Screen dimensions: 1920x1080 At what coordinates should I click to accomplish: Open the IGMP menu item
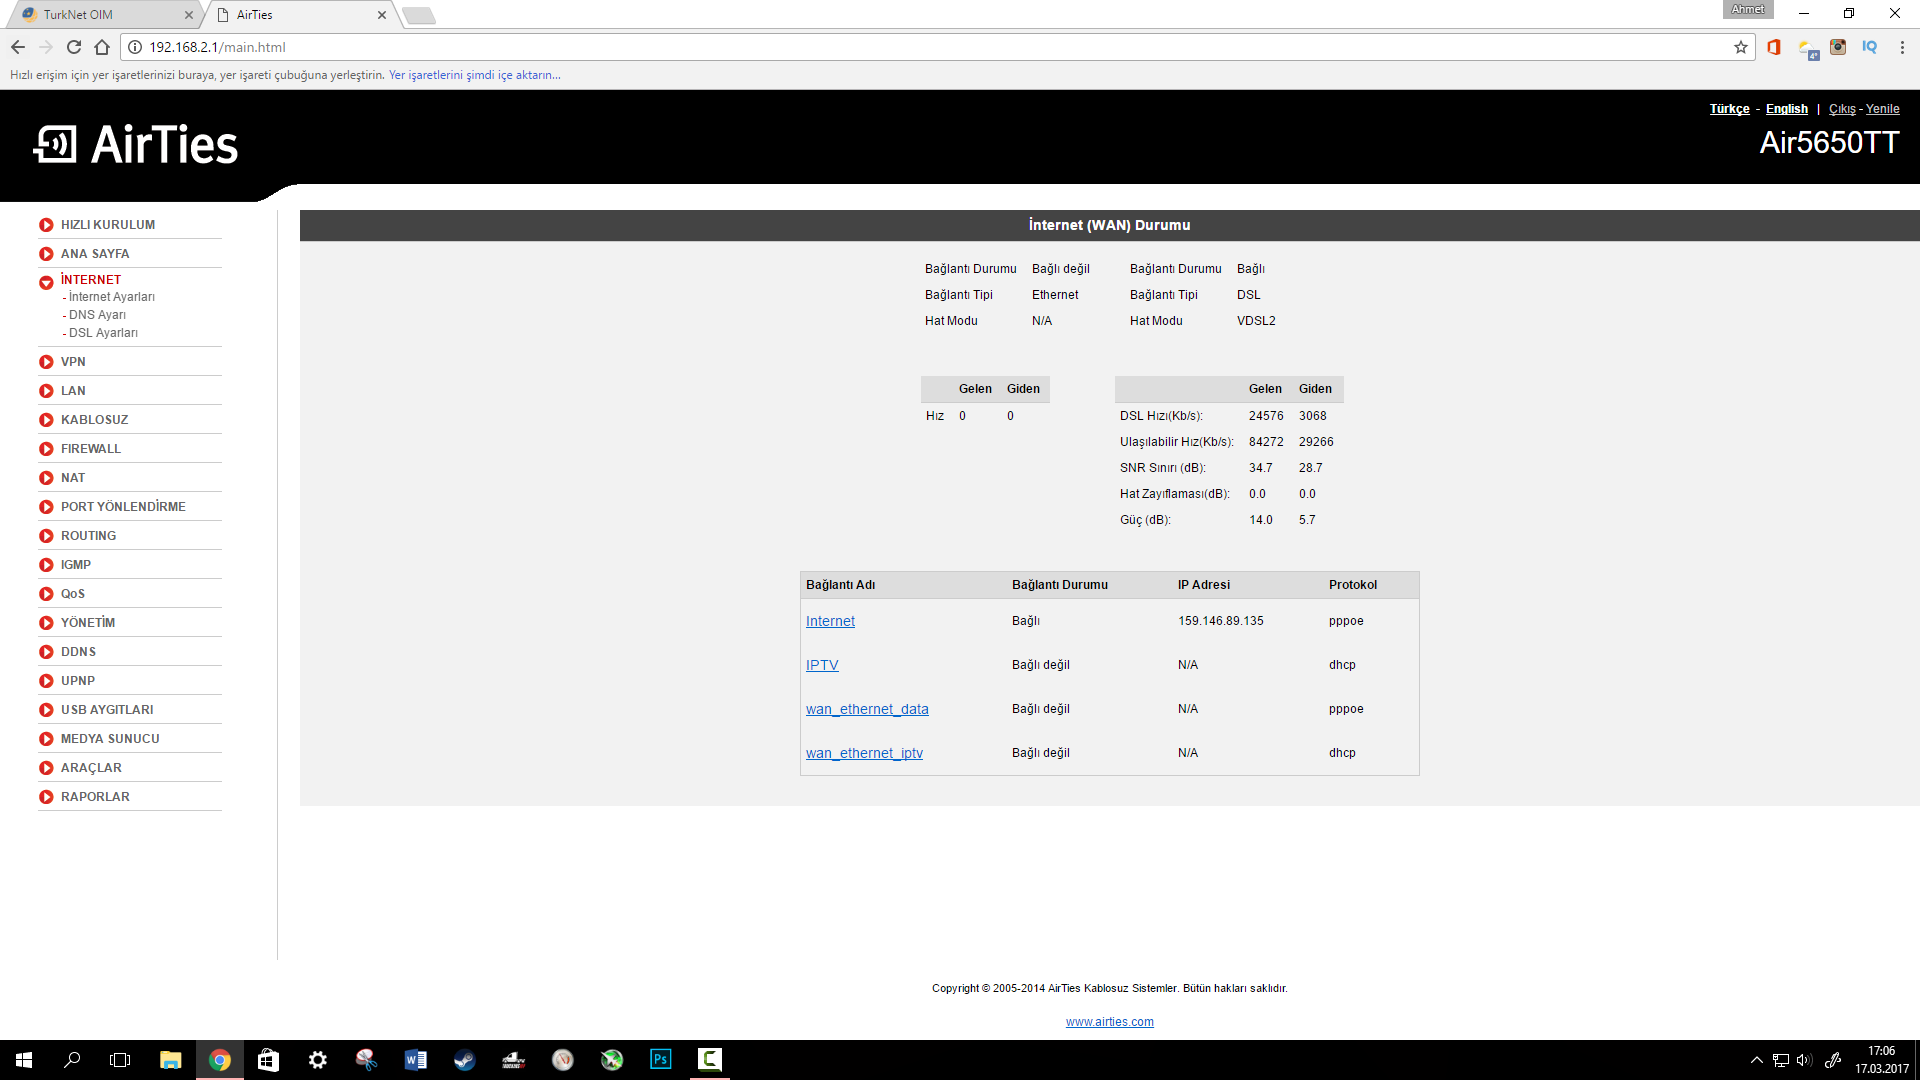click(x=76, y=565)
